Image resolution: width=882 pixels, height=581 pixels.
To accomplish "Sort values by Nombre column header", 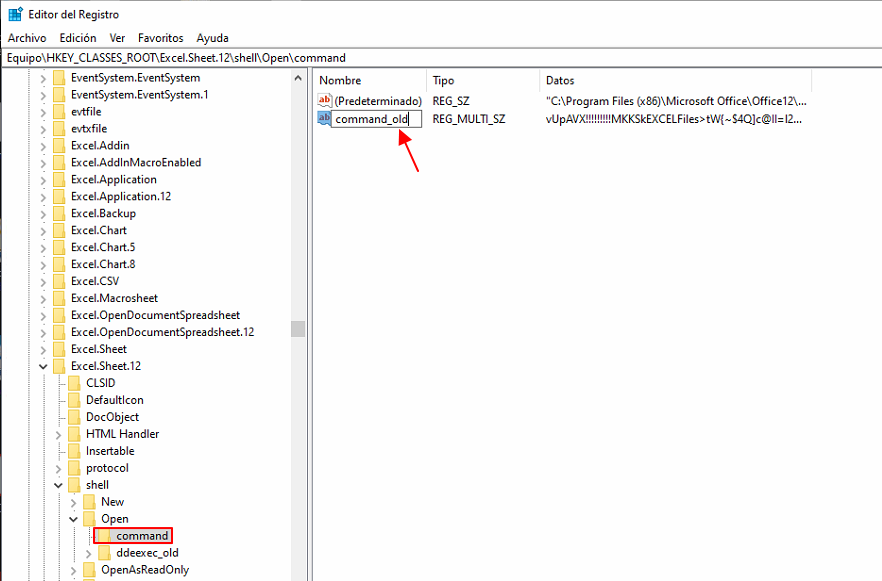I will click(x=370, y=80).
